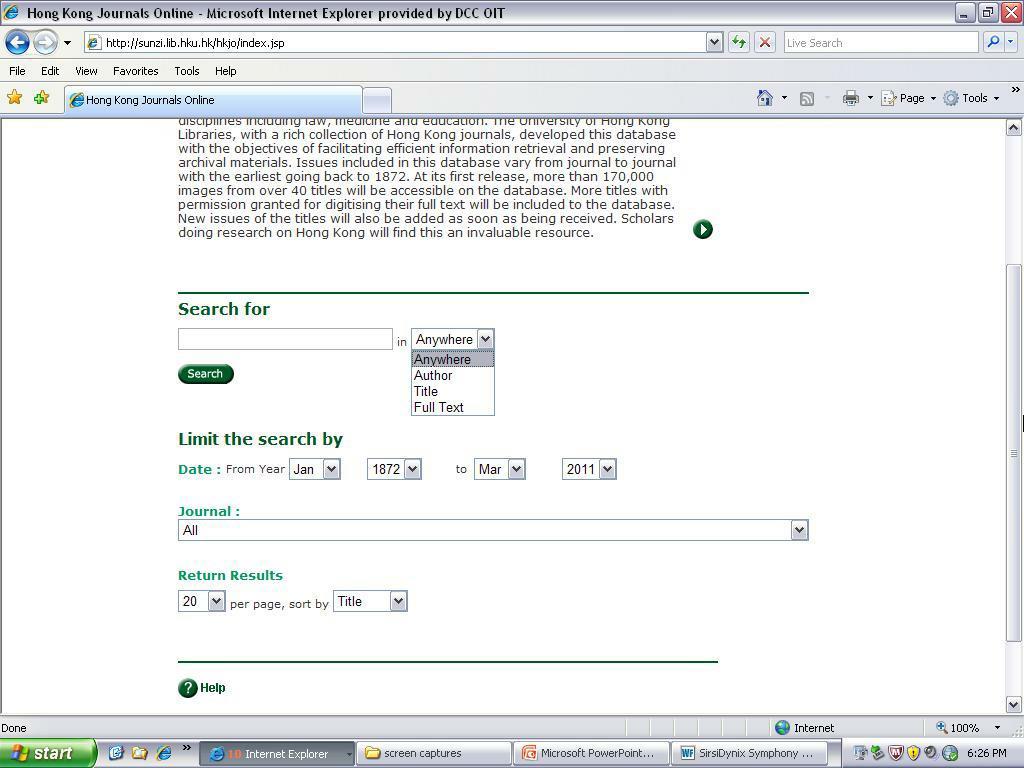Click the green Search button
1024x768 pixels.
206,374
